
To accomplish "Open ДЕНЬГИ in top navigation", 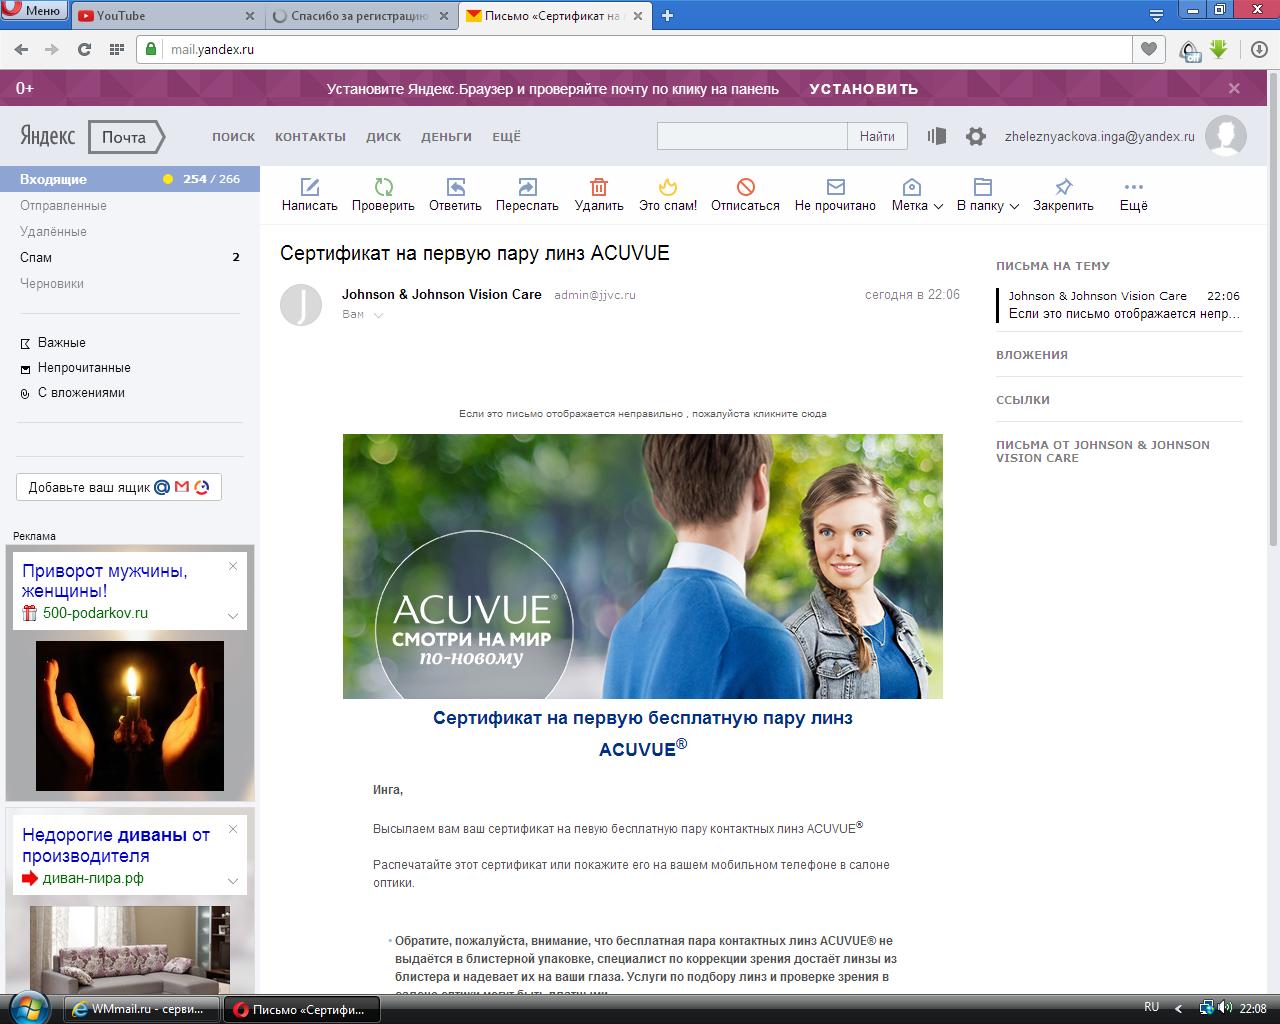I will (446, 137).
